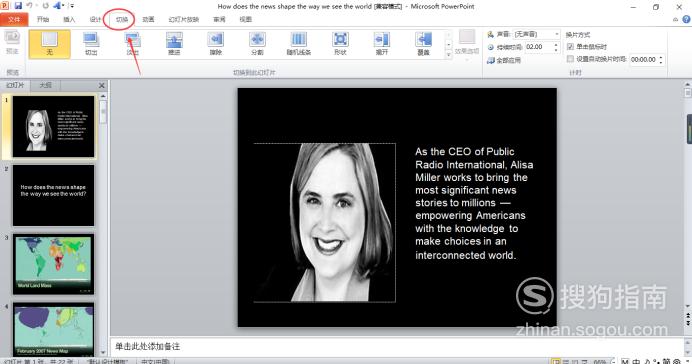Toggle the 单击鼠标时 On Mouse Click checkbox
Screen dimensions: 692x364
570,46
